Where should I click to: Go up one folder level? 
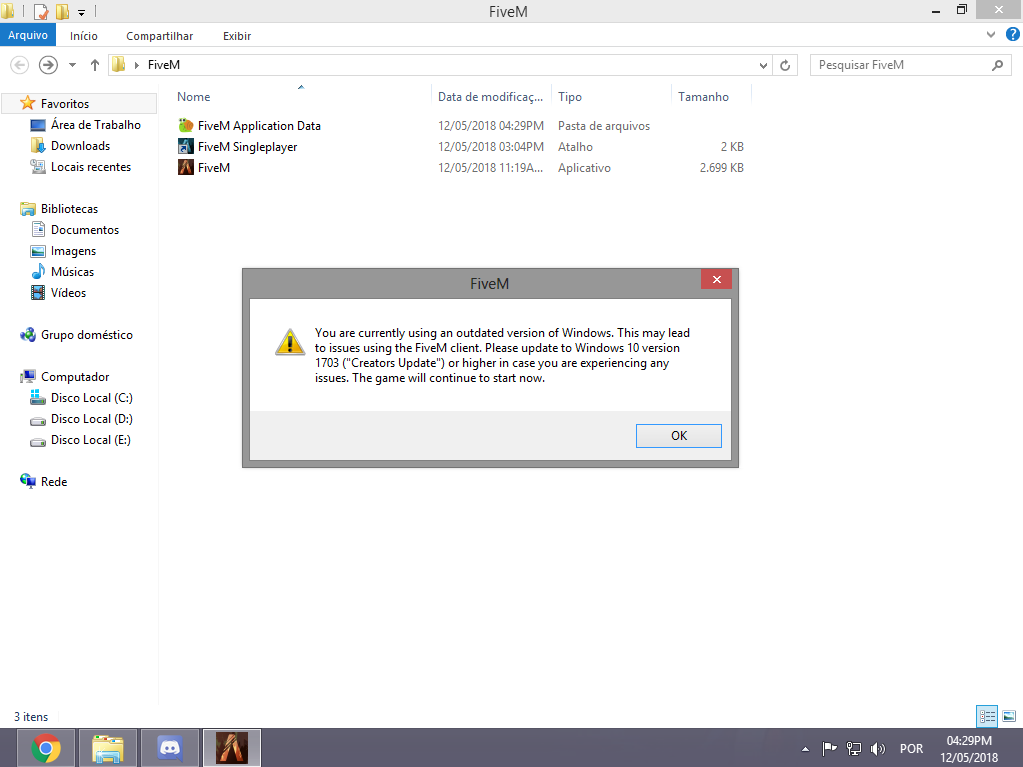coord(95,65)
